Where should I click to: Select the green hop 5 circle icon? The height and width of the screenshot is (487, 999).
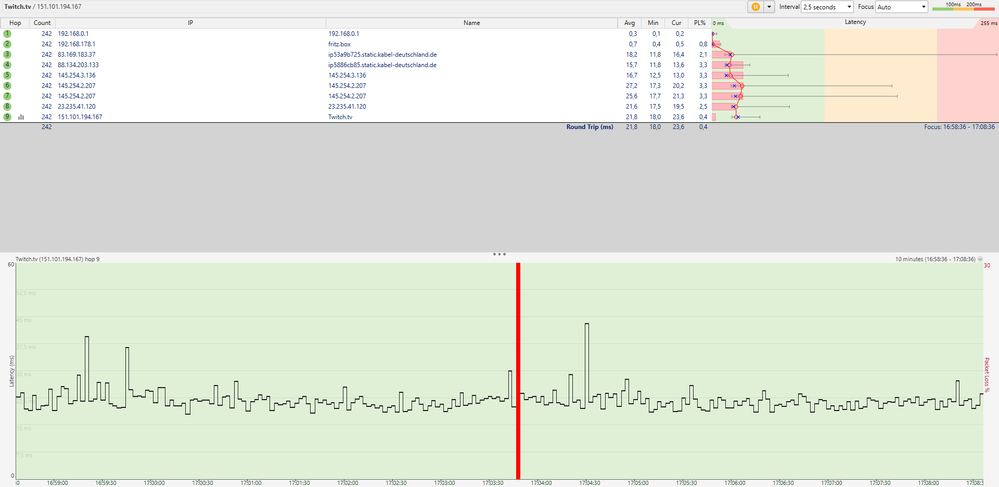[x=7, y=75]
